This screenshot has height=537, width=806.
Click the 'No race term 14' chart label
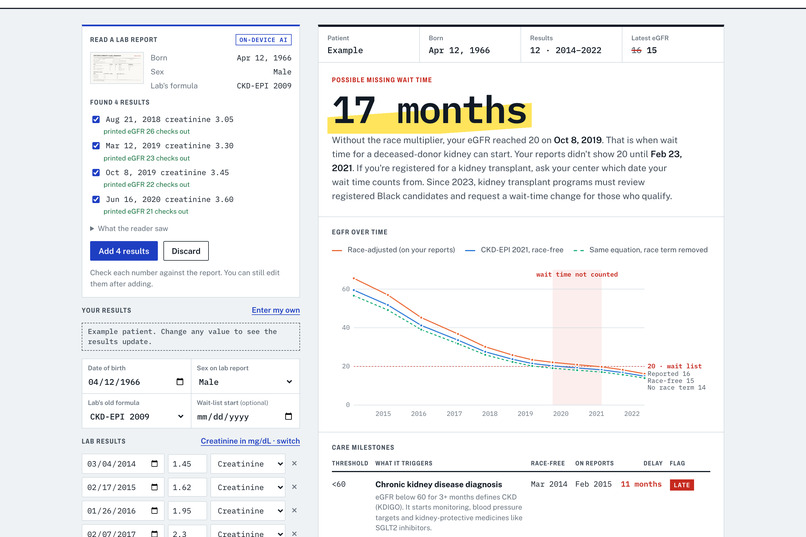click(676, 387)
